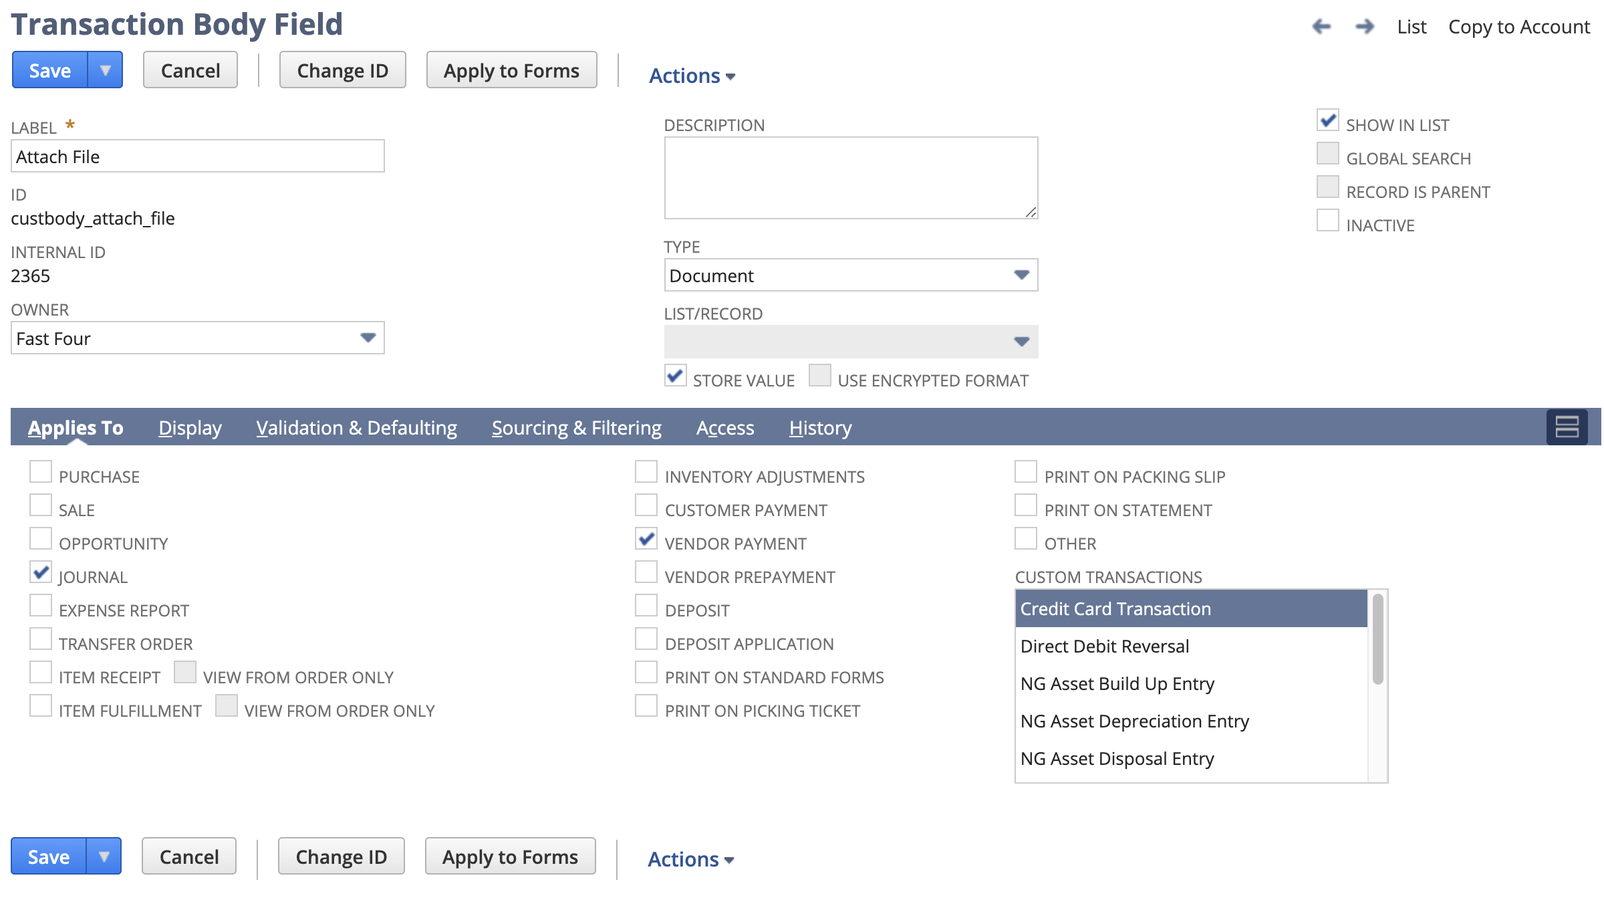The width and height of the screenshot is (1604, 916).
Task: Uncheck the Journal checkbox
Action: [41, 573]
